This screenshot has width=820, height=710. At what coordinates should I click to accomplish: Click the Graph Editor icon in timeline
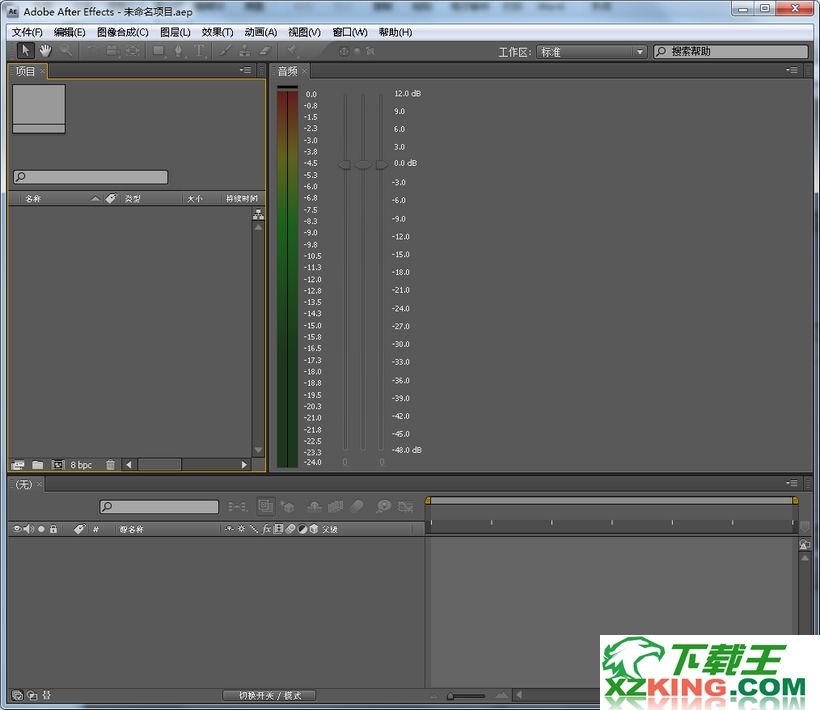(x=405, y=506)
